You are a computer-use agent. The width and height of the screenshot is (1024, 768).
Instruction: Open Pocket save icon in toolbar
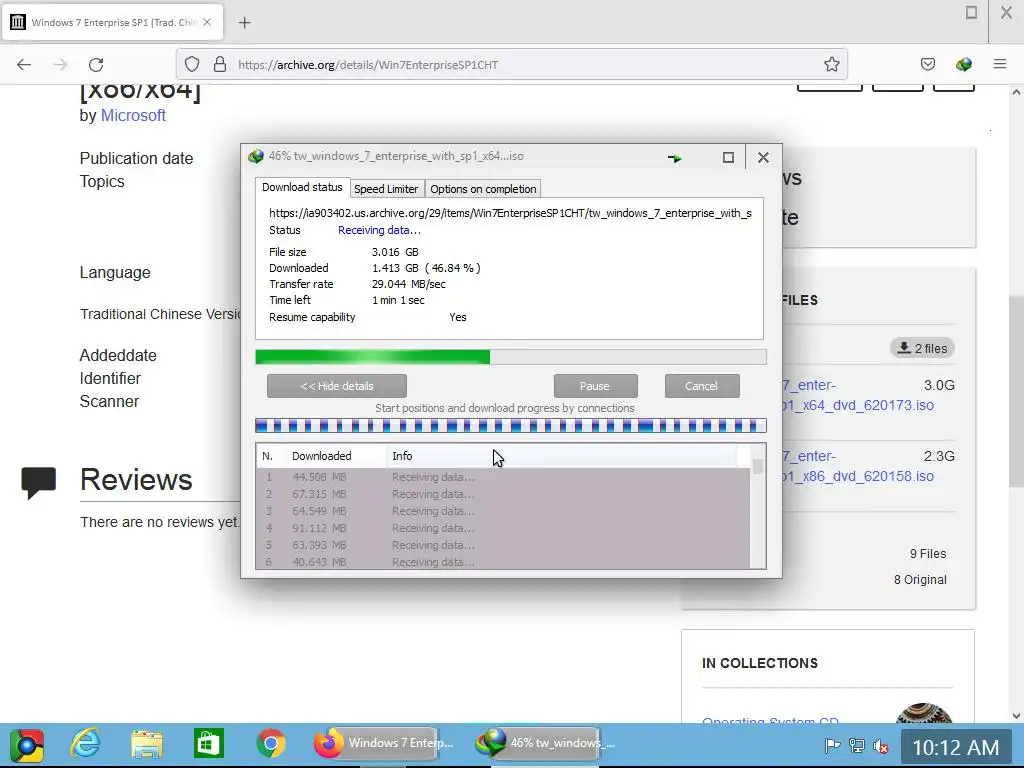click(x=927, y=64)
